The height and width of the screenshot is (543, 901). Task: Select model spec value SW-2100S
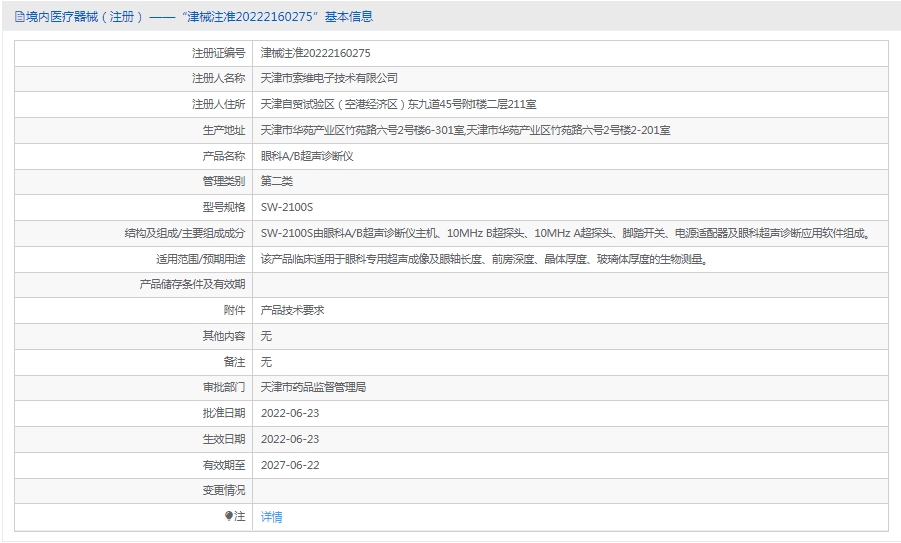pyautogui.click(x=287, y=207)
